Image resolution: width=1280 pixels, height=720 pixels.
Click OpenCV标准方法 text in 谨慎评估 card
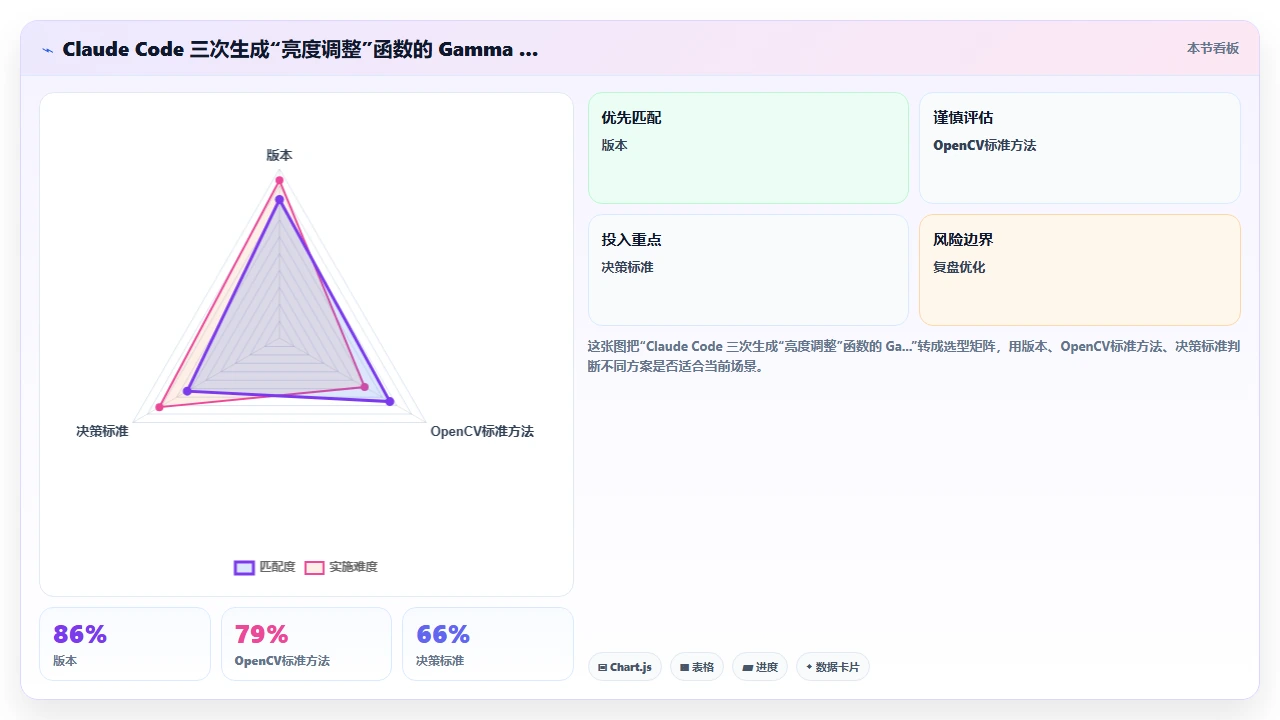[x=985, y=145]
